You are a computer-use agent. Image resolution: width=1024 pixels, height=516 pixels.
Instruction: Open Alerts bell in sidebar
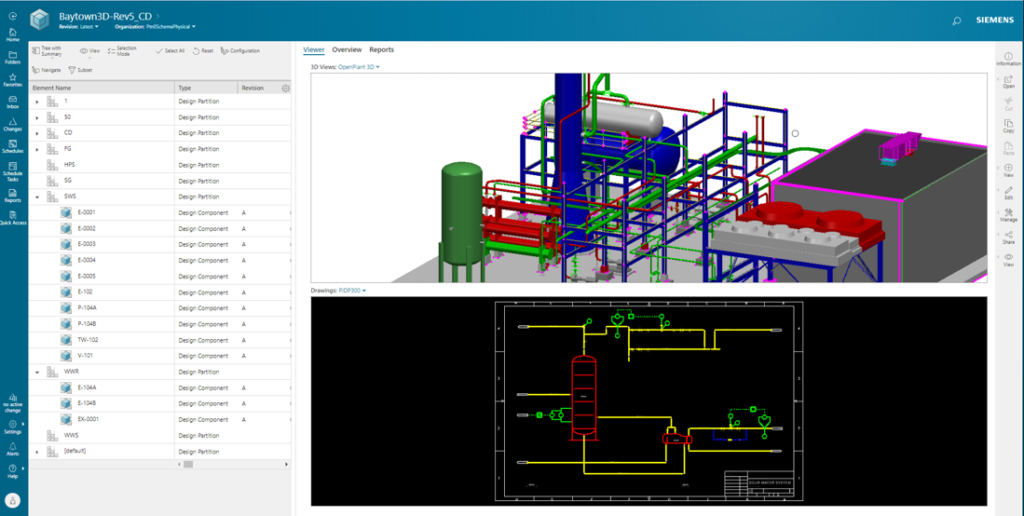pyautogui.click(x=13, y=449)
